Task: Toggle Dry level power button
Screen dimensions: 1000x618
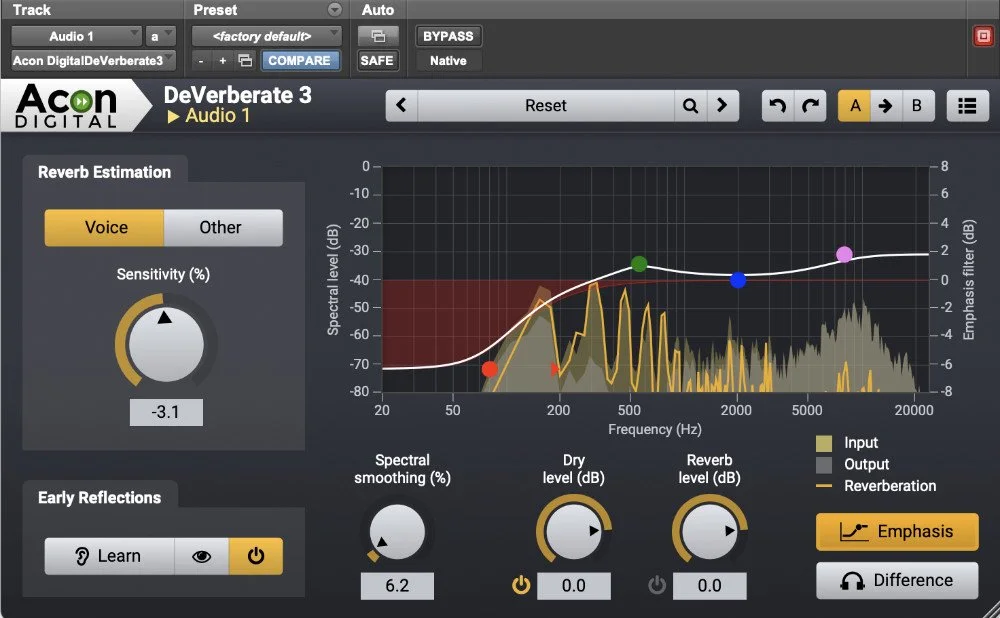Action: coord(521,585)
